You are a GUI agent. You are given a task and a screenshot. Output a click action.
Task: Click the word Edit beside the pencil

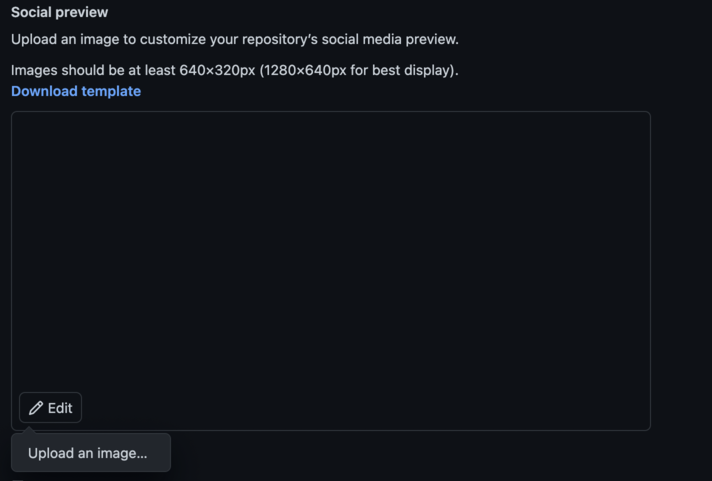tap(60, 408)
